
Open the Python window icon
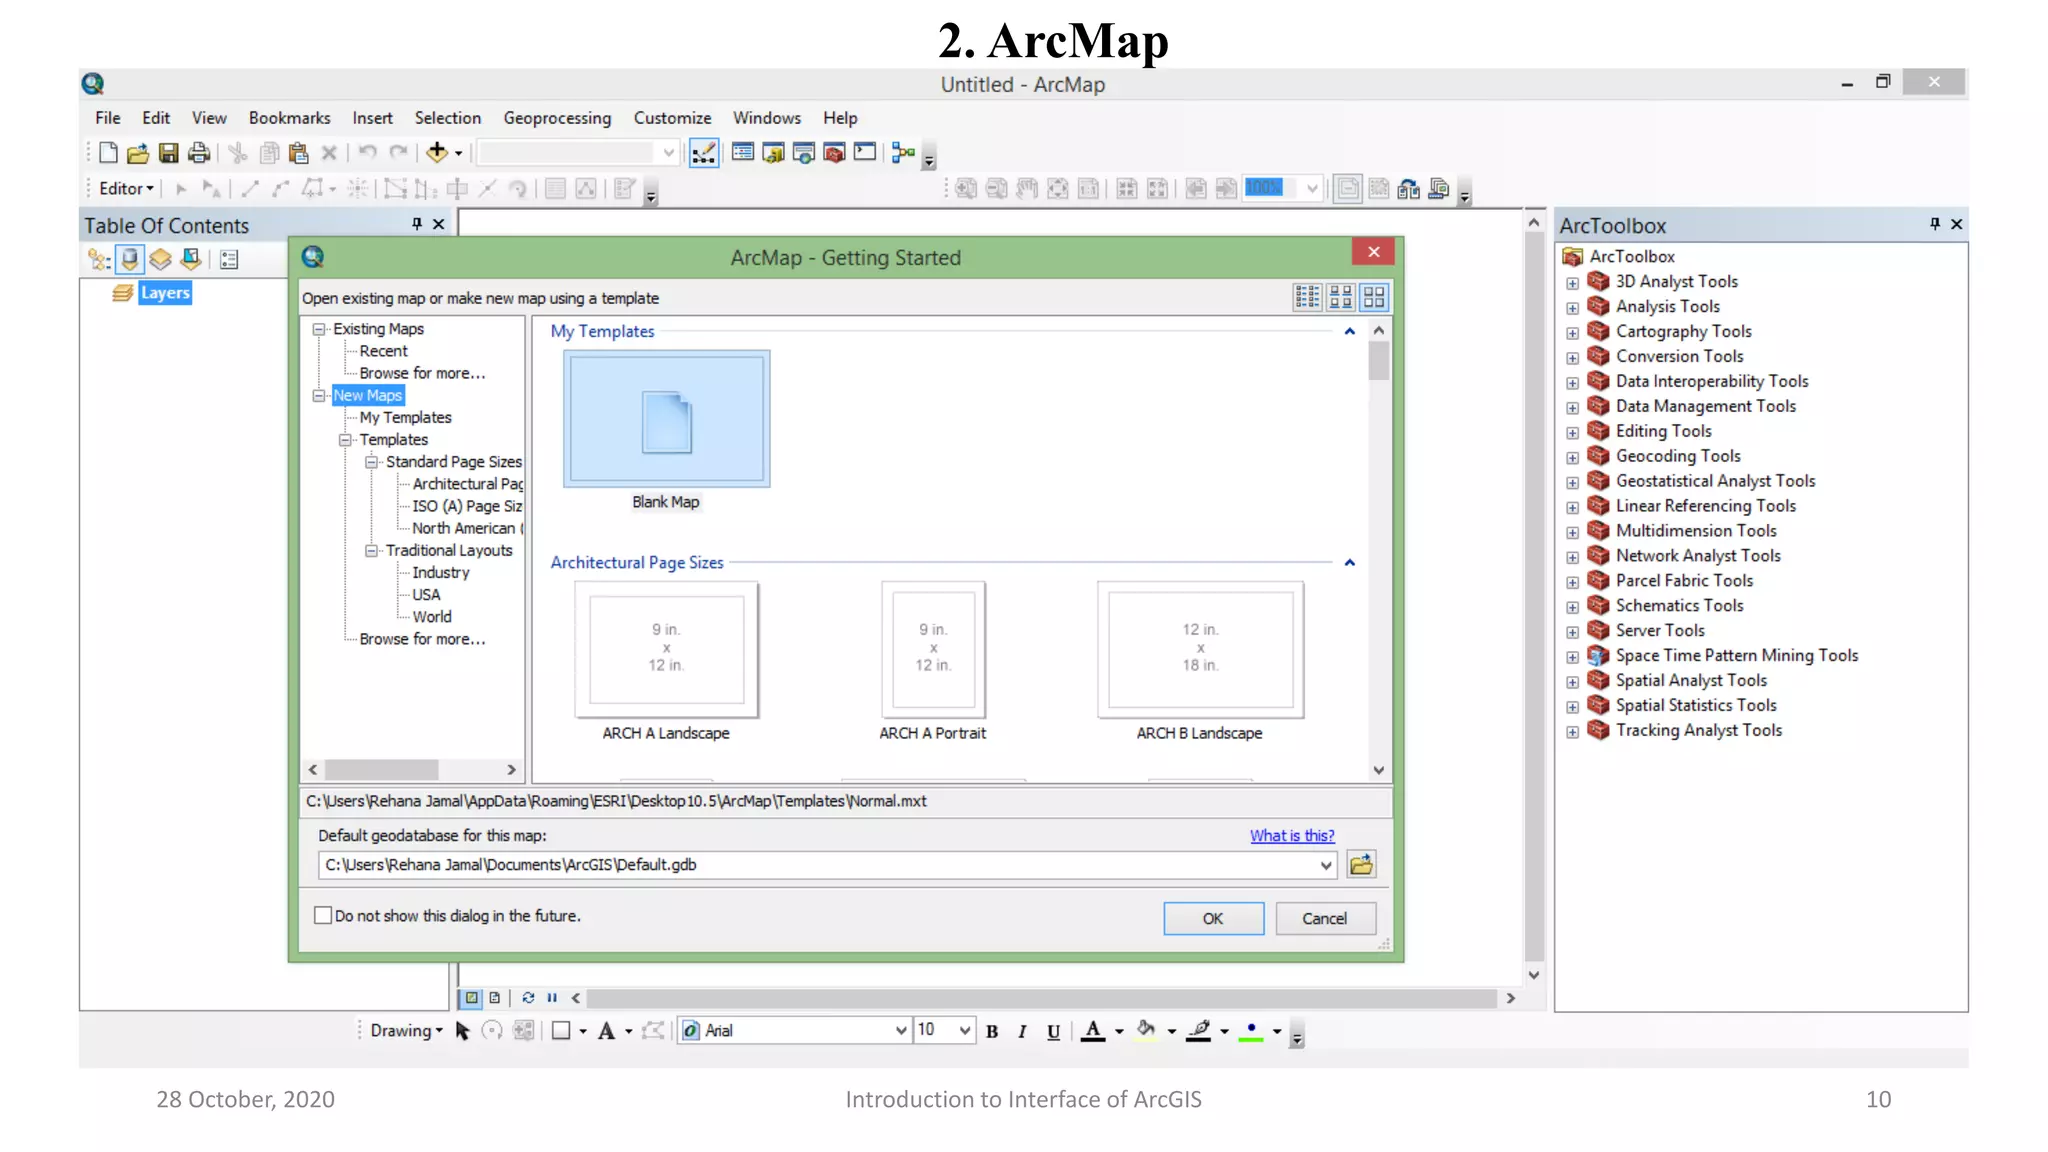tap(865, 153)
